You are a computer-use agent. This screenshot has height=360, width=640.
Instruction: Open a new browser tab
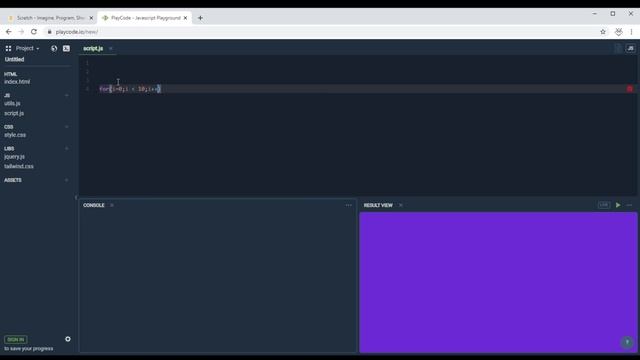(x=200, y=18)
